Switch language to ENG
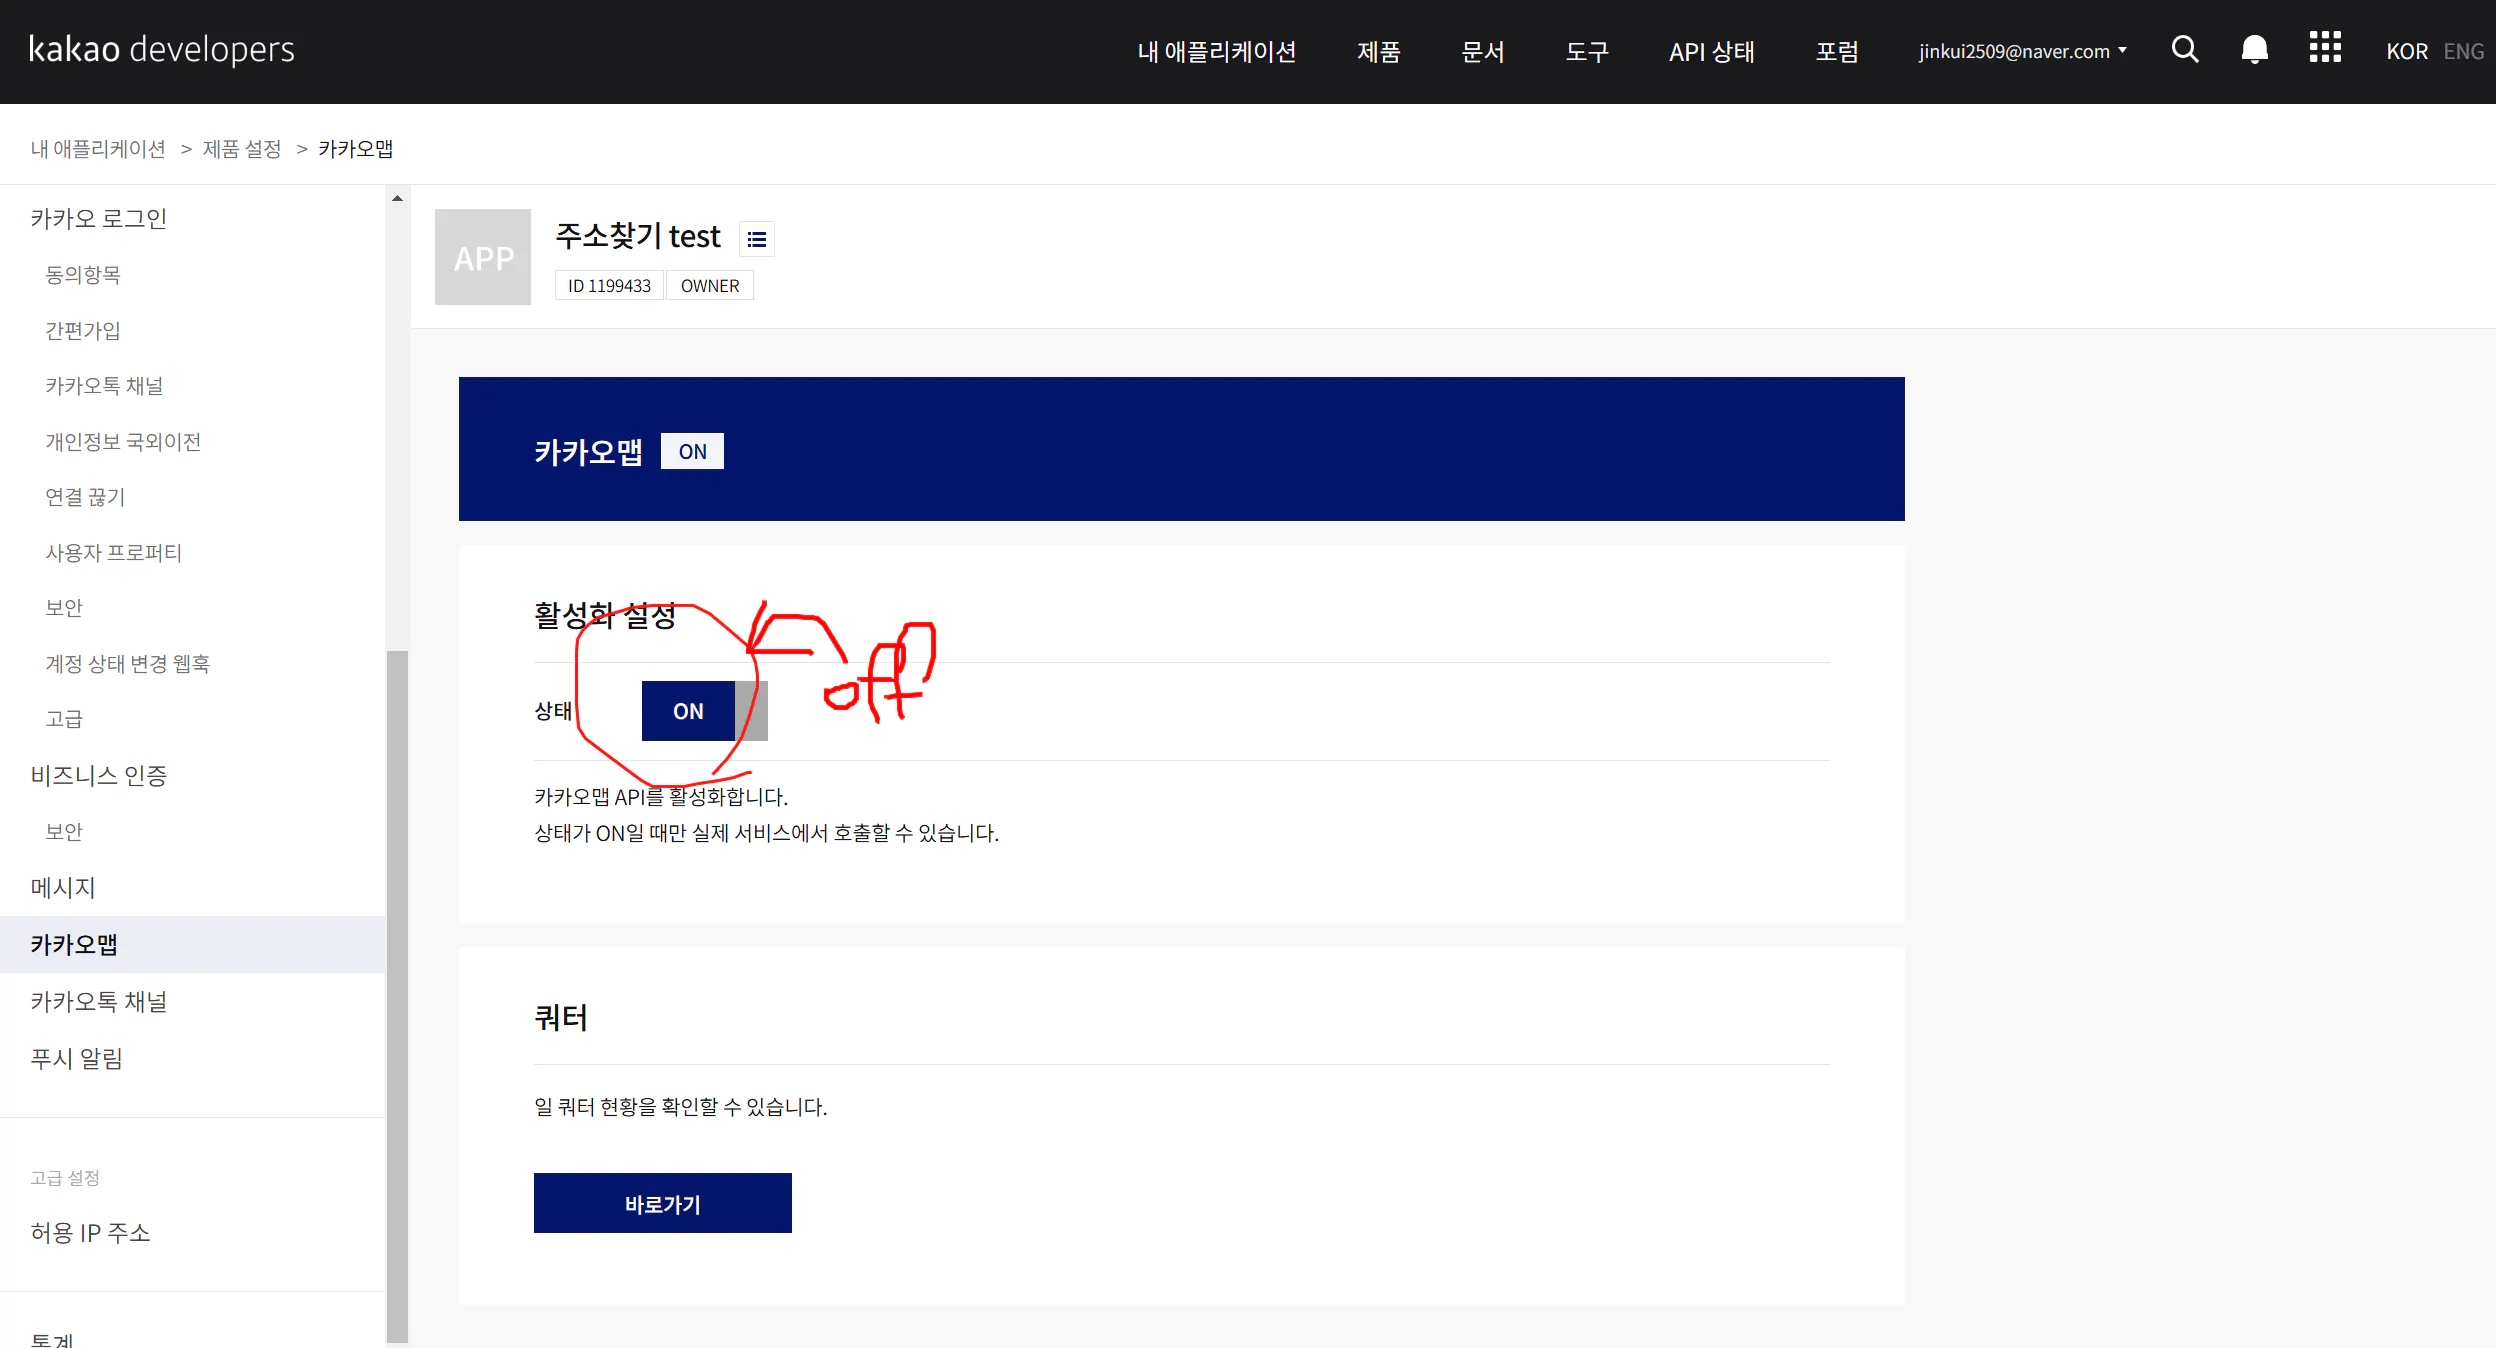This screenshot has width=2496, height=1348. [2463, 51]
